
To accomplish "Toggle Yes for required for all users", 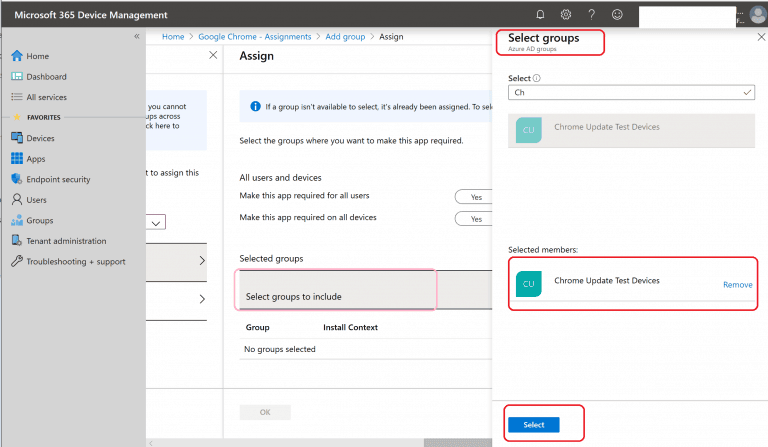I will 474,197.
